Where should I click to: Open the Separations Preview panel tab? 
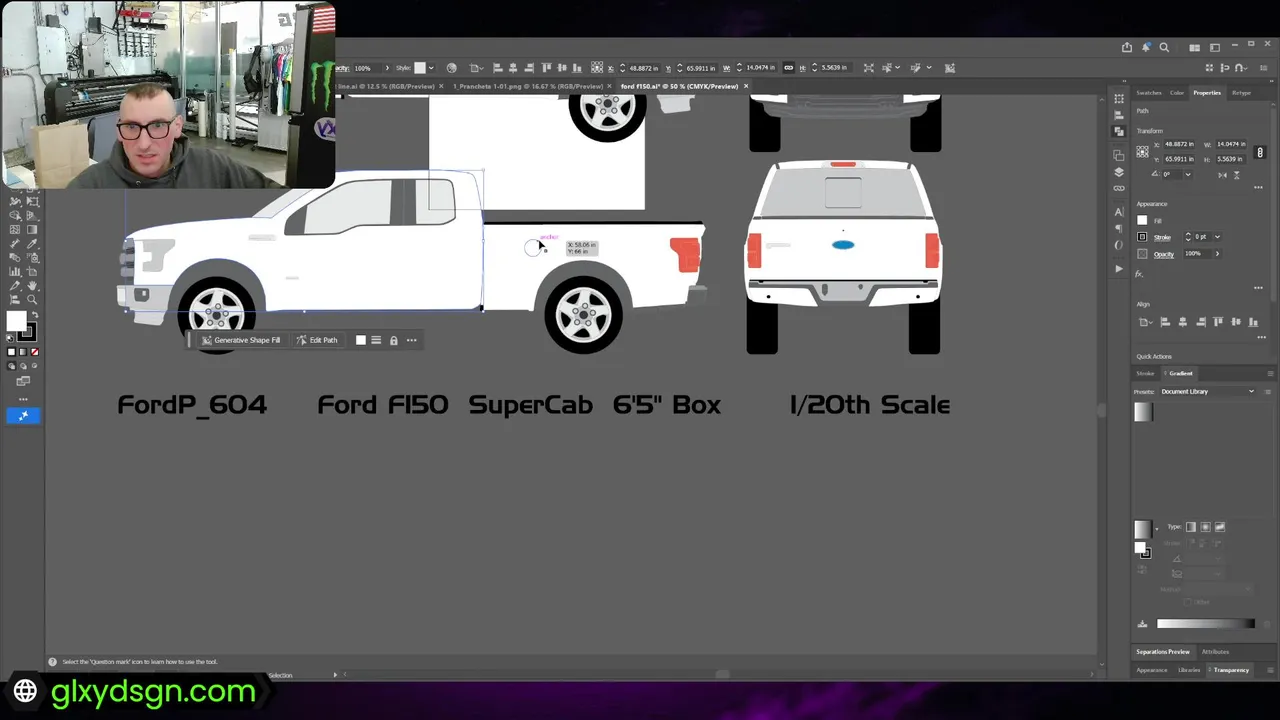click(x=1163, y=652)
